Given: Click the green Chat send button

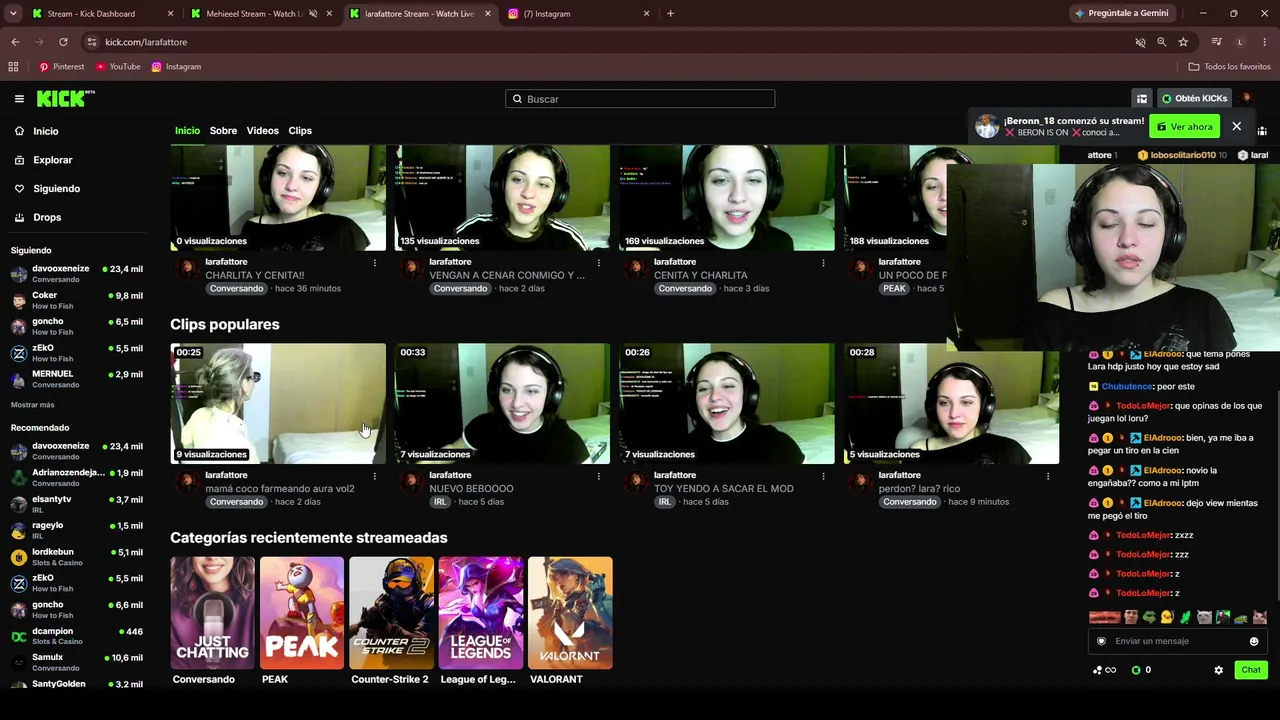Looking at the screenshot, I should [1250, 670].
